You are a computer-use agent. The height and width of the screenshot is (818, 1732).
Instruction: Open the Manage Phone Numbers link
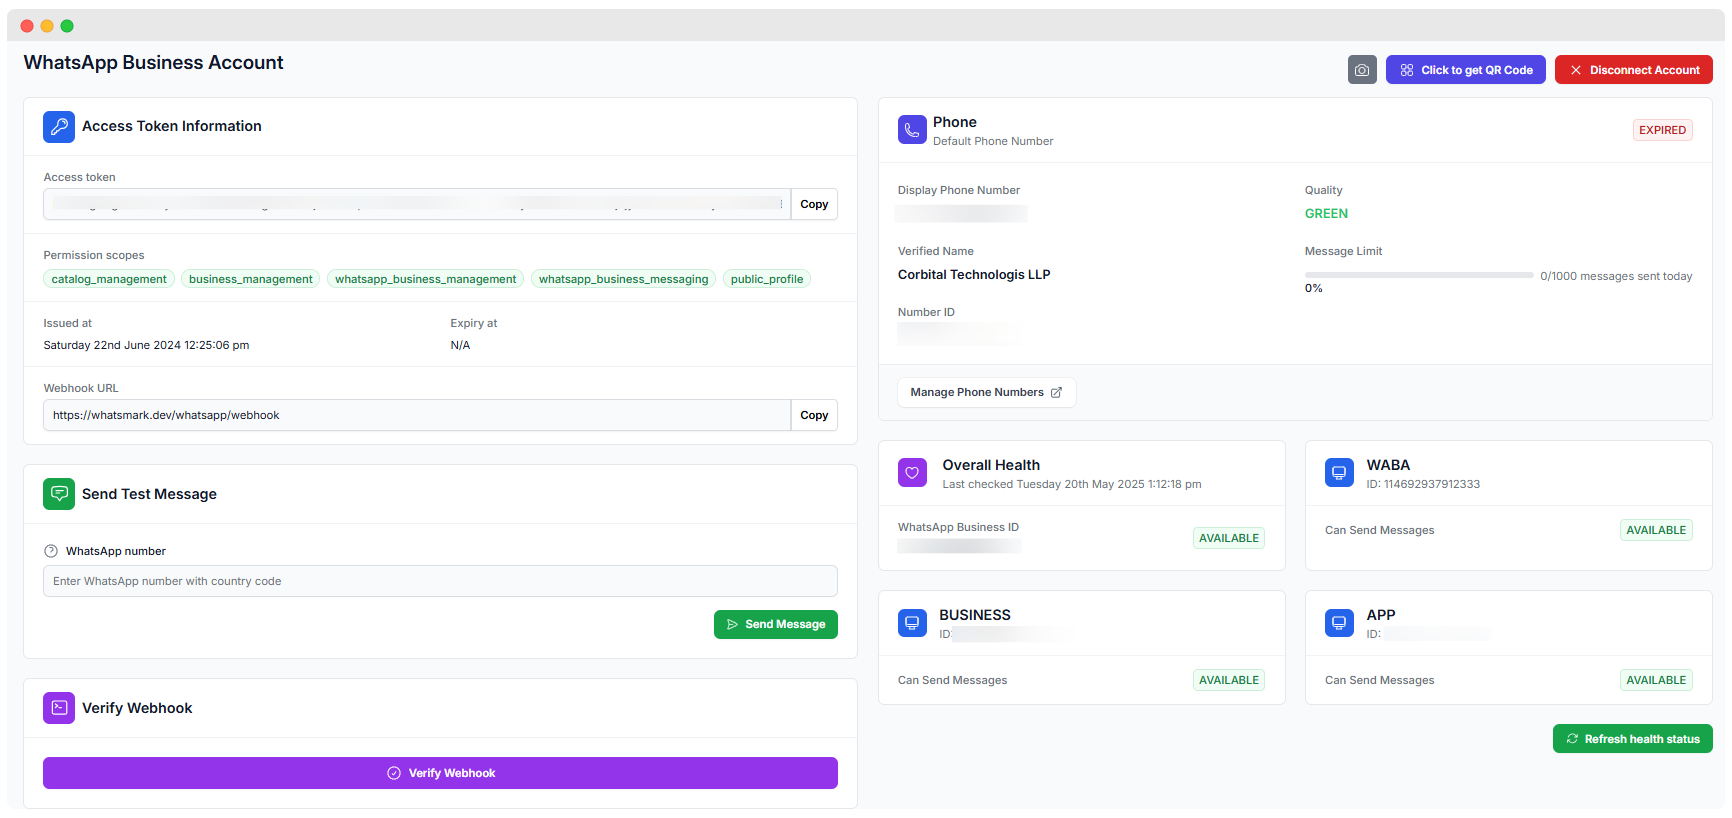tap(986, 392)
